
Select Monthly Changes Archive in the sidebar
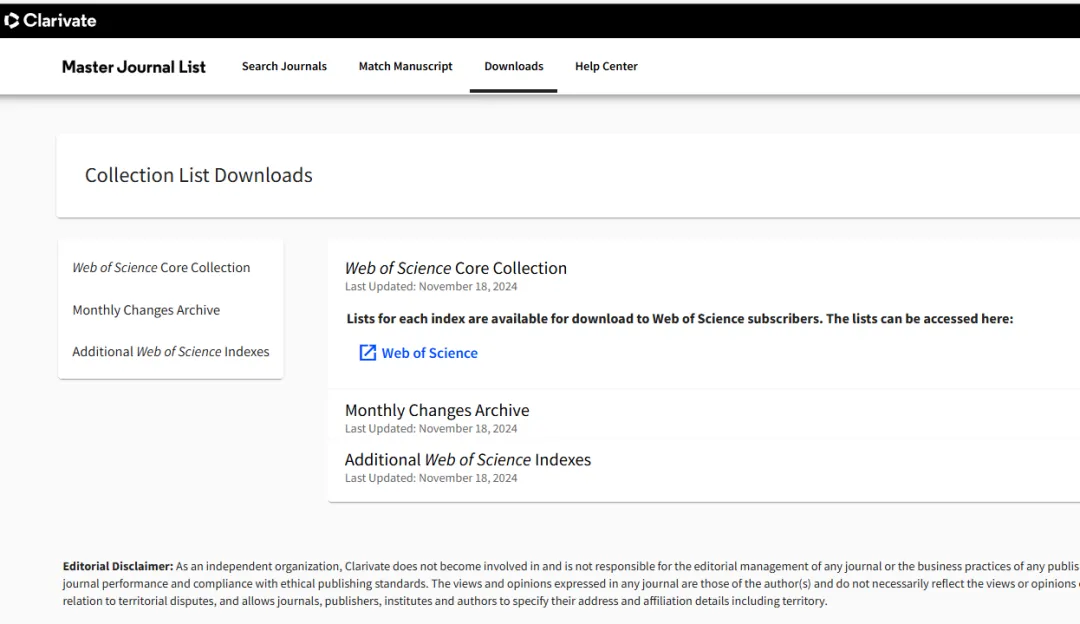point(146,310)
